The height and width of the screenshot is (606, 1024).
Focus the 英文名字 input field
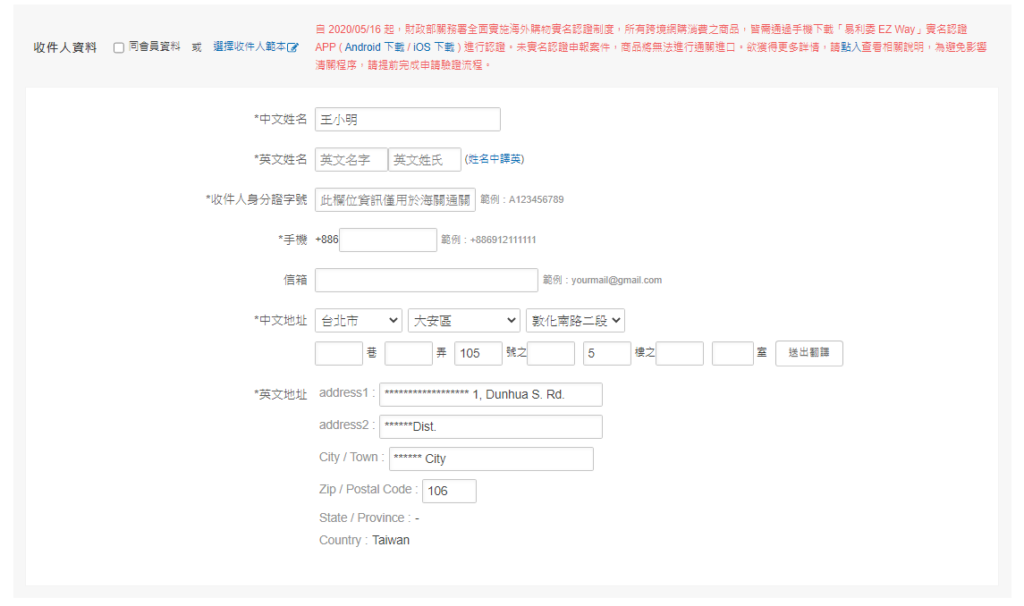click(x=350, y=160)
